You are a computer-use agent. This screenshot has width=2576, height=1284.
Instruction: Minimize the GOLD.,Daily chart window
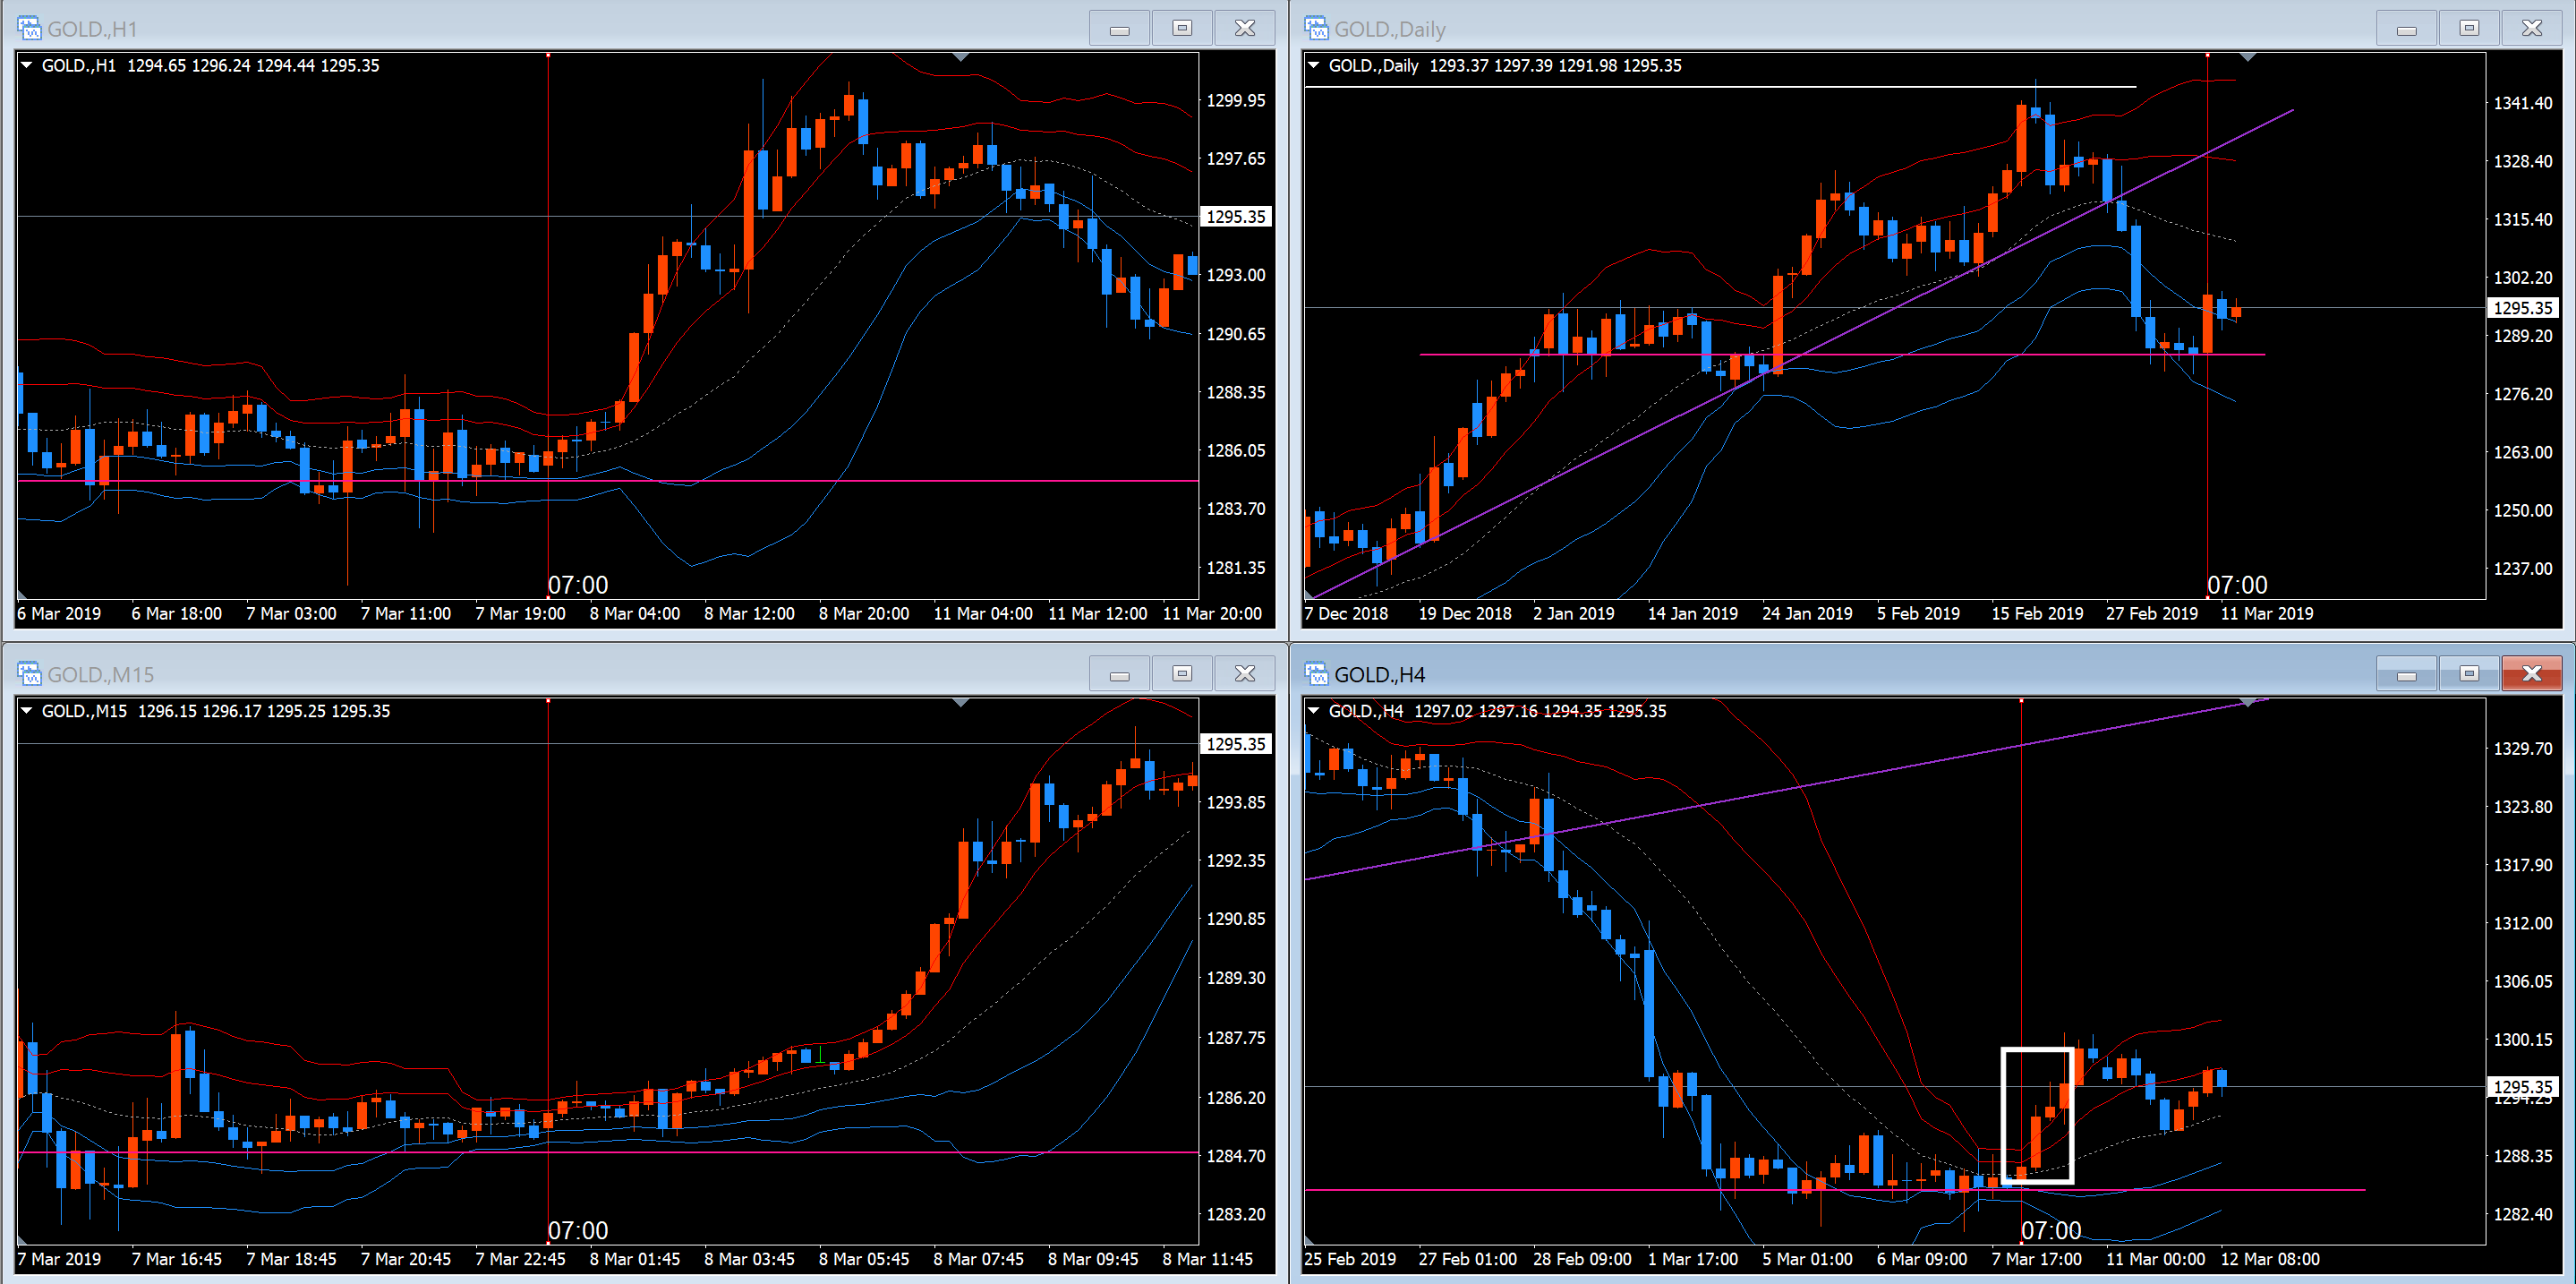2406,28
